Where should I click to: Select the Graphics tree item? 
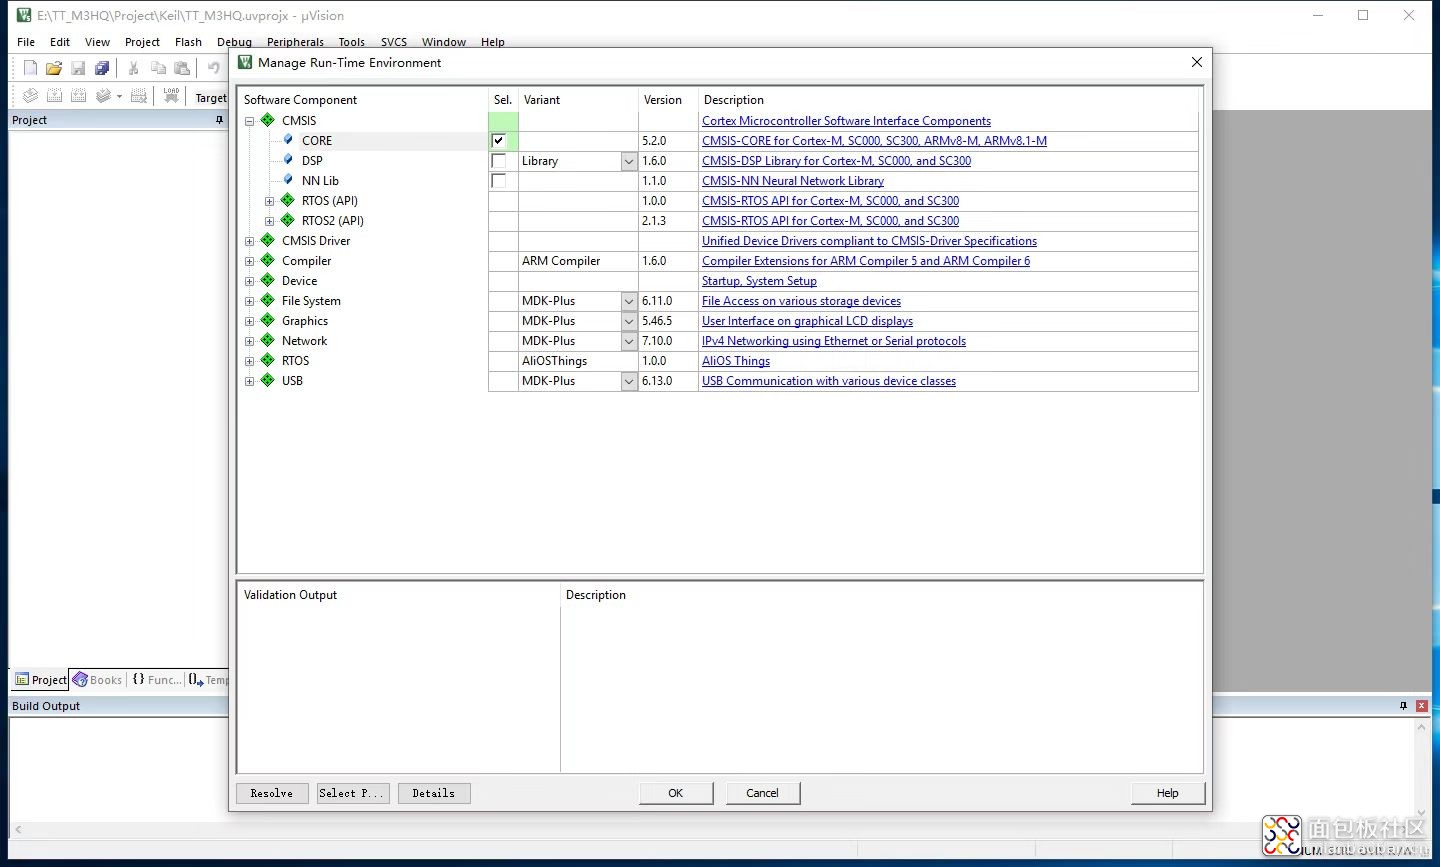[305, 321]
